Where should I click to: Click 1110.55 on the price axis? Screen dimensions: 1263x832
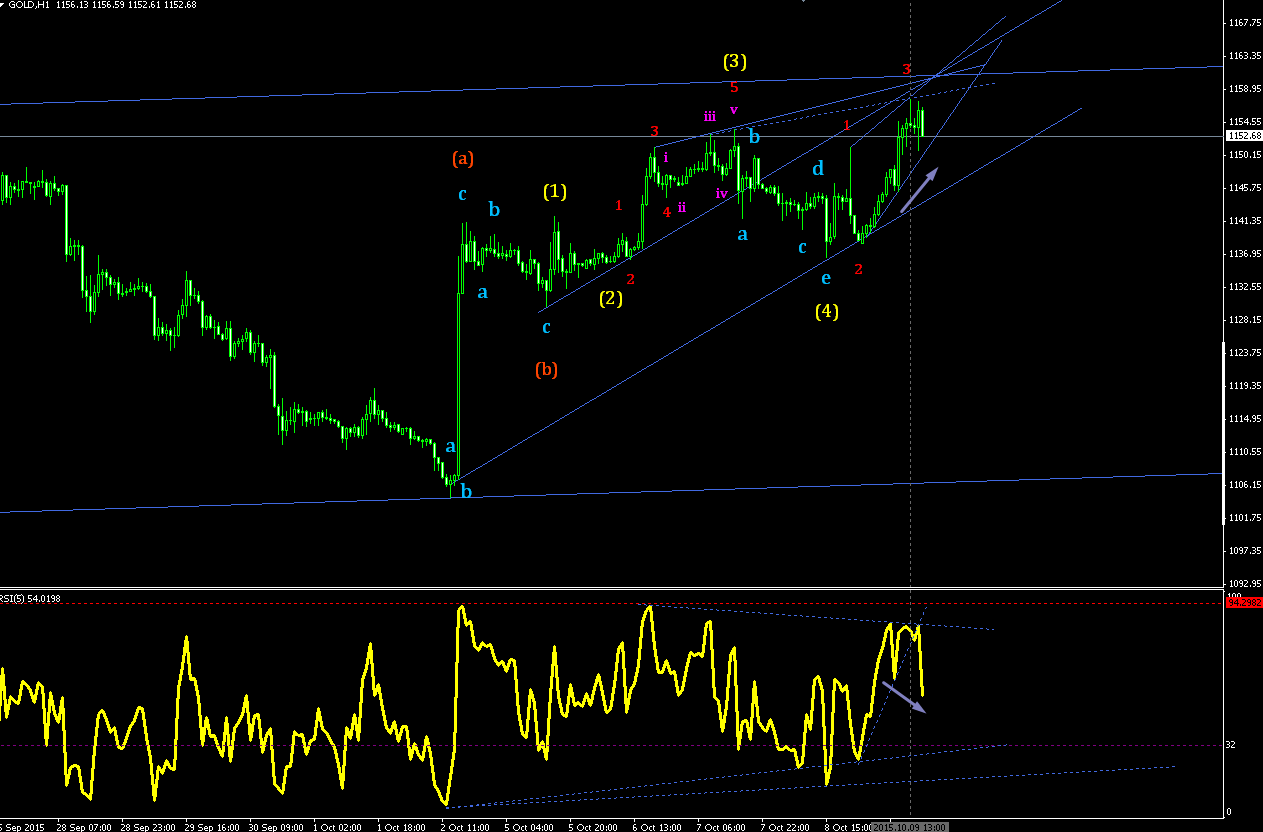click(1246, 451)
